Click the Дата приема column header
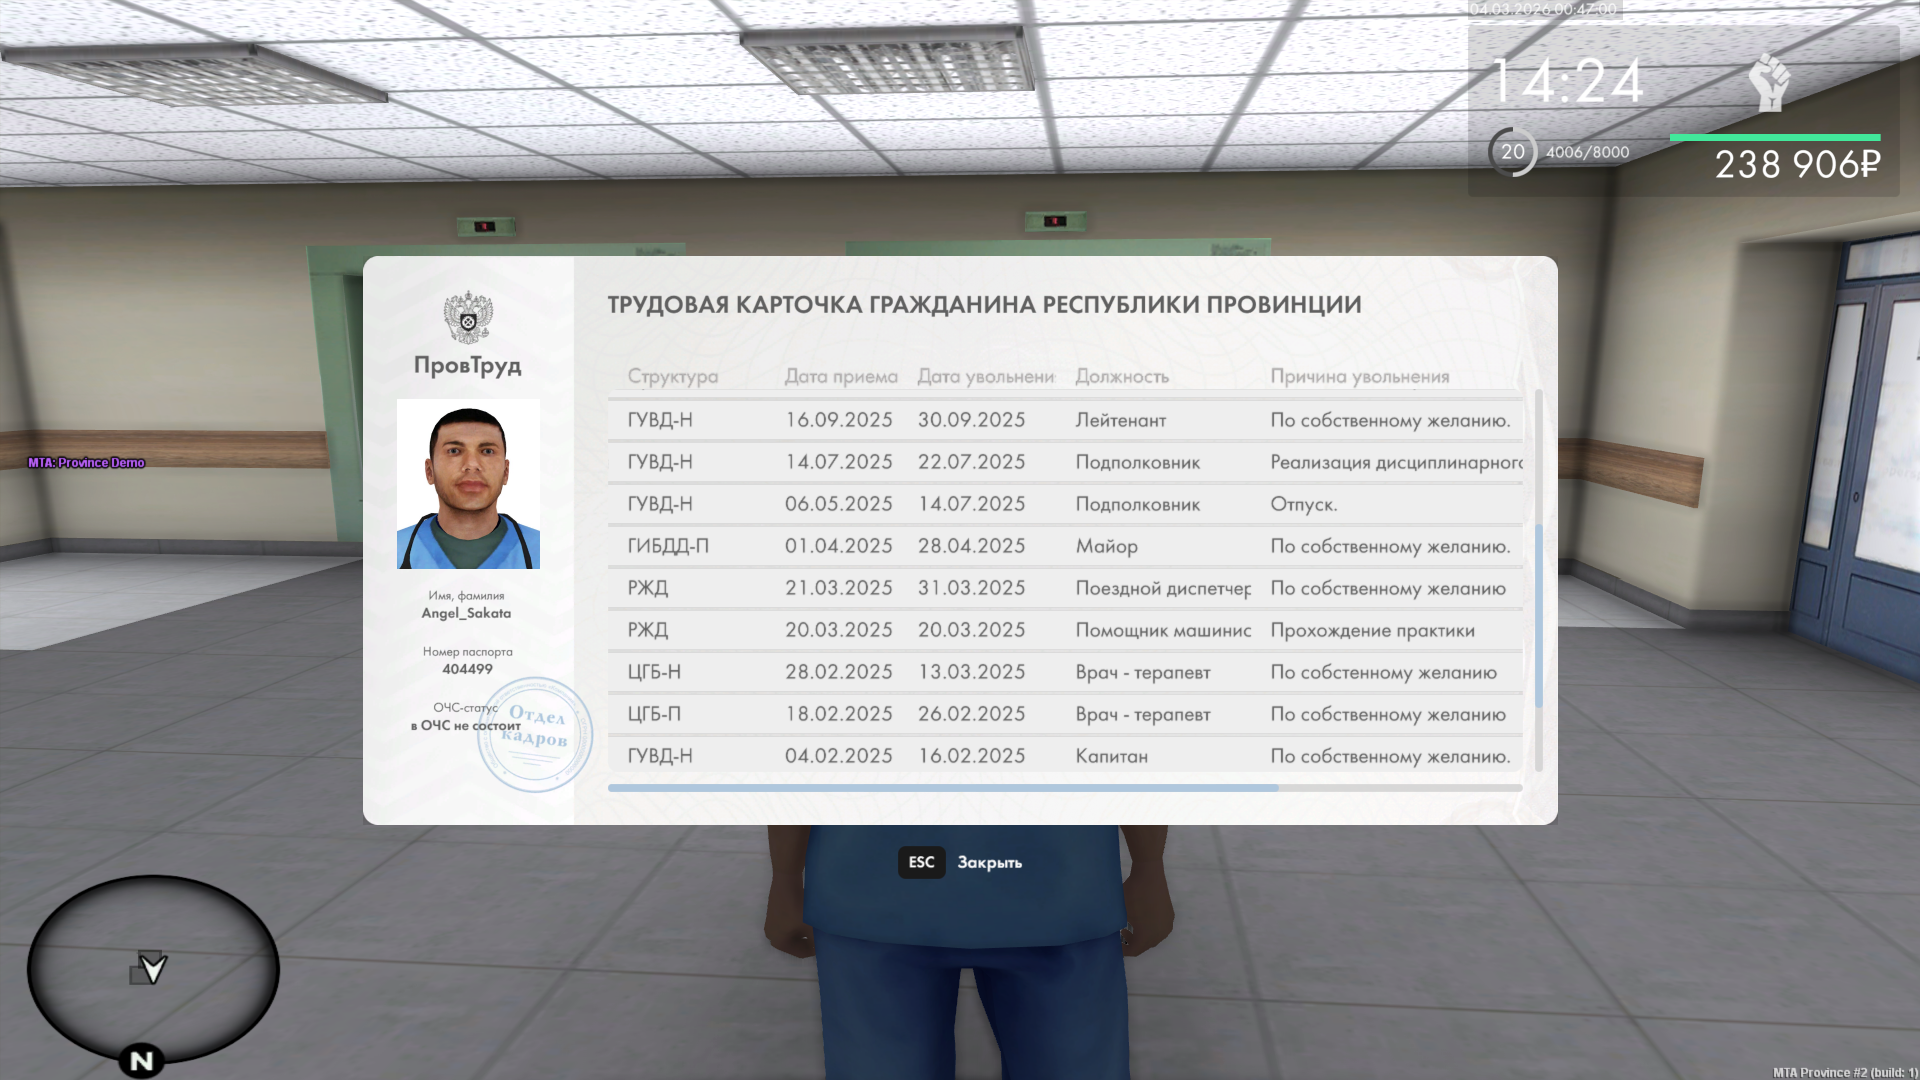The width and height of the screenshot is (1920, 1080). click(x=840, y=376)
